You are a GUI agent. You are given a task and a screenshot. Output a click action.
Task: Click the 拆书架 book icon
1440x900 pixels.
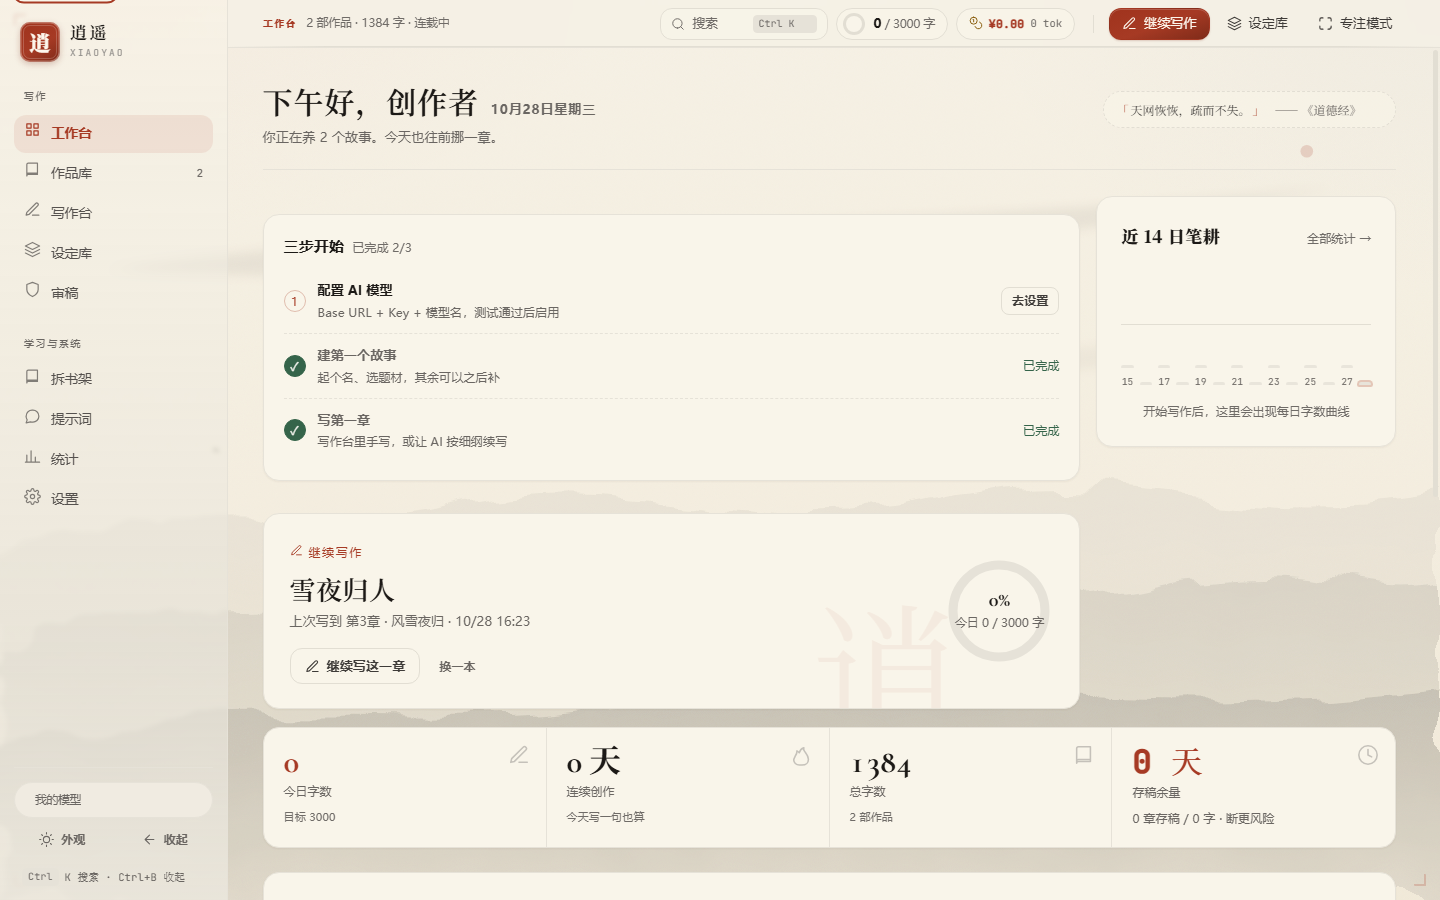point(32,377)
